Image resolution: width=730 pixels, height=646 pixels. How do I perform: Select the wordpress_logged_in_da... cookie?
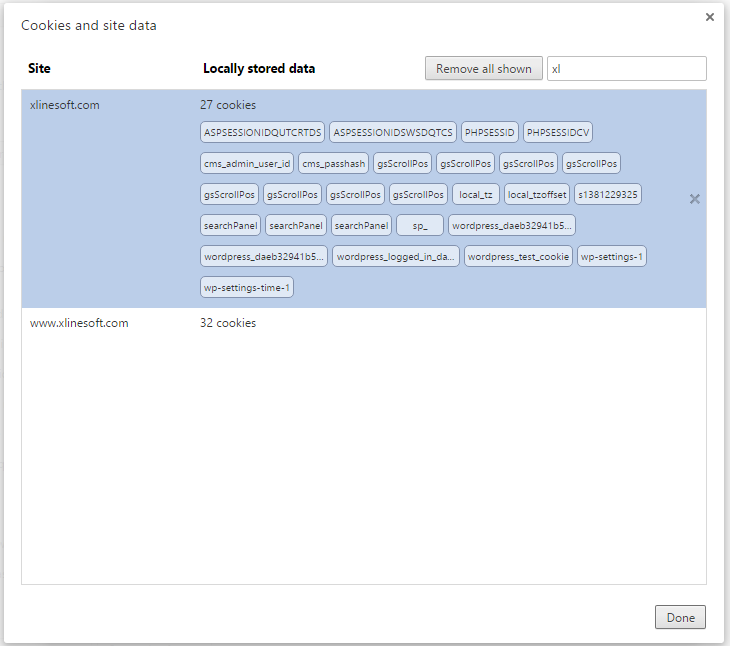(396, 256)
